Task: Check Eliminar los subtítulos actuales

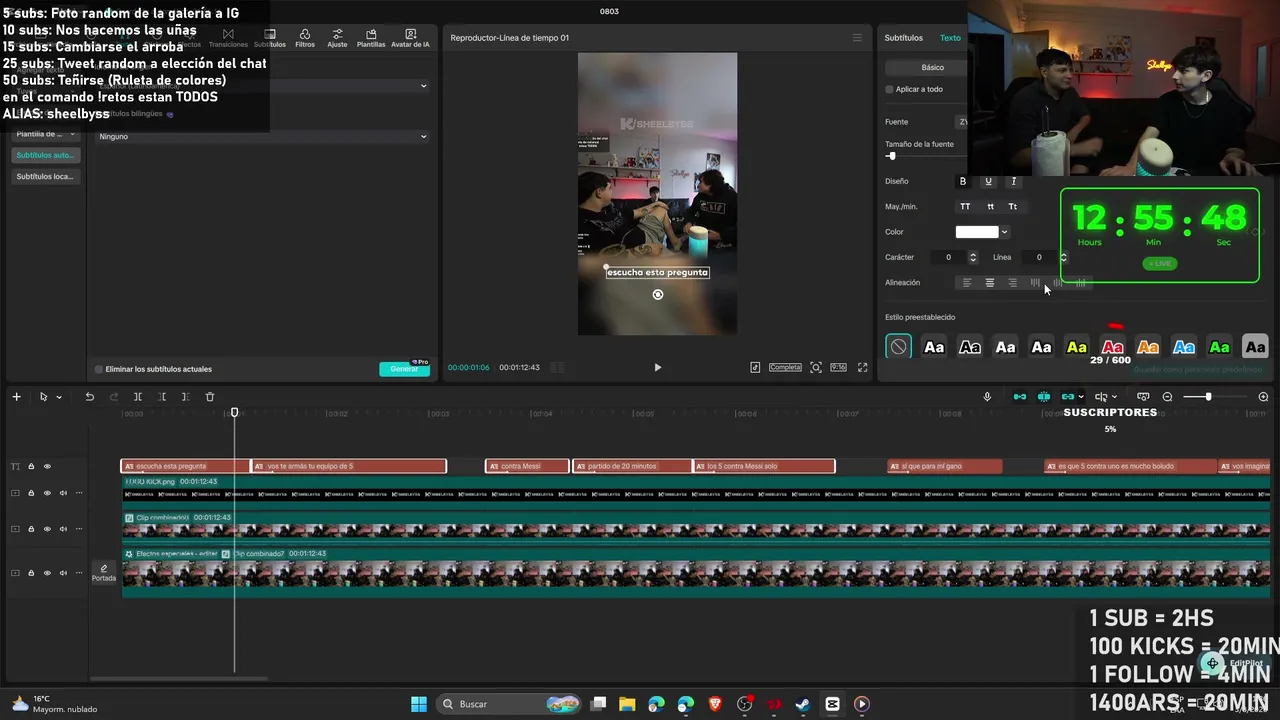Action: tap(98, 369)
